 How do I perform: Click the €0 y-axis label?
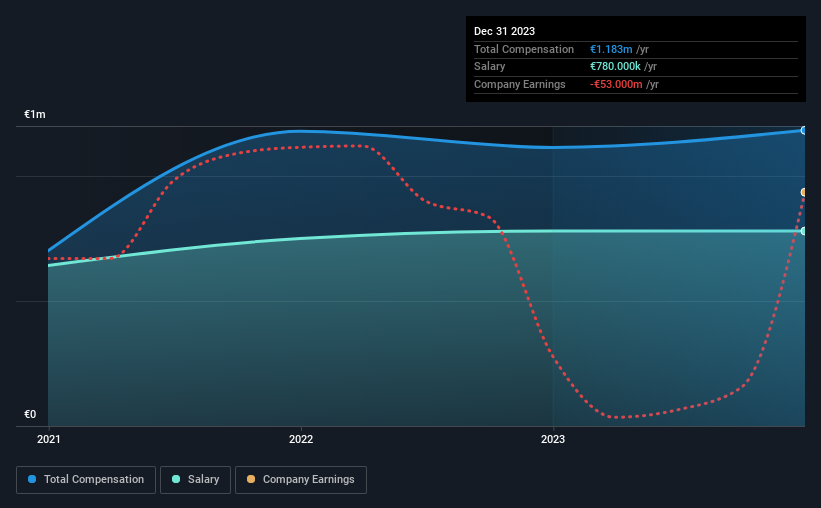(30, 414)
